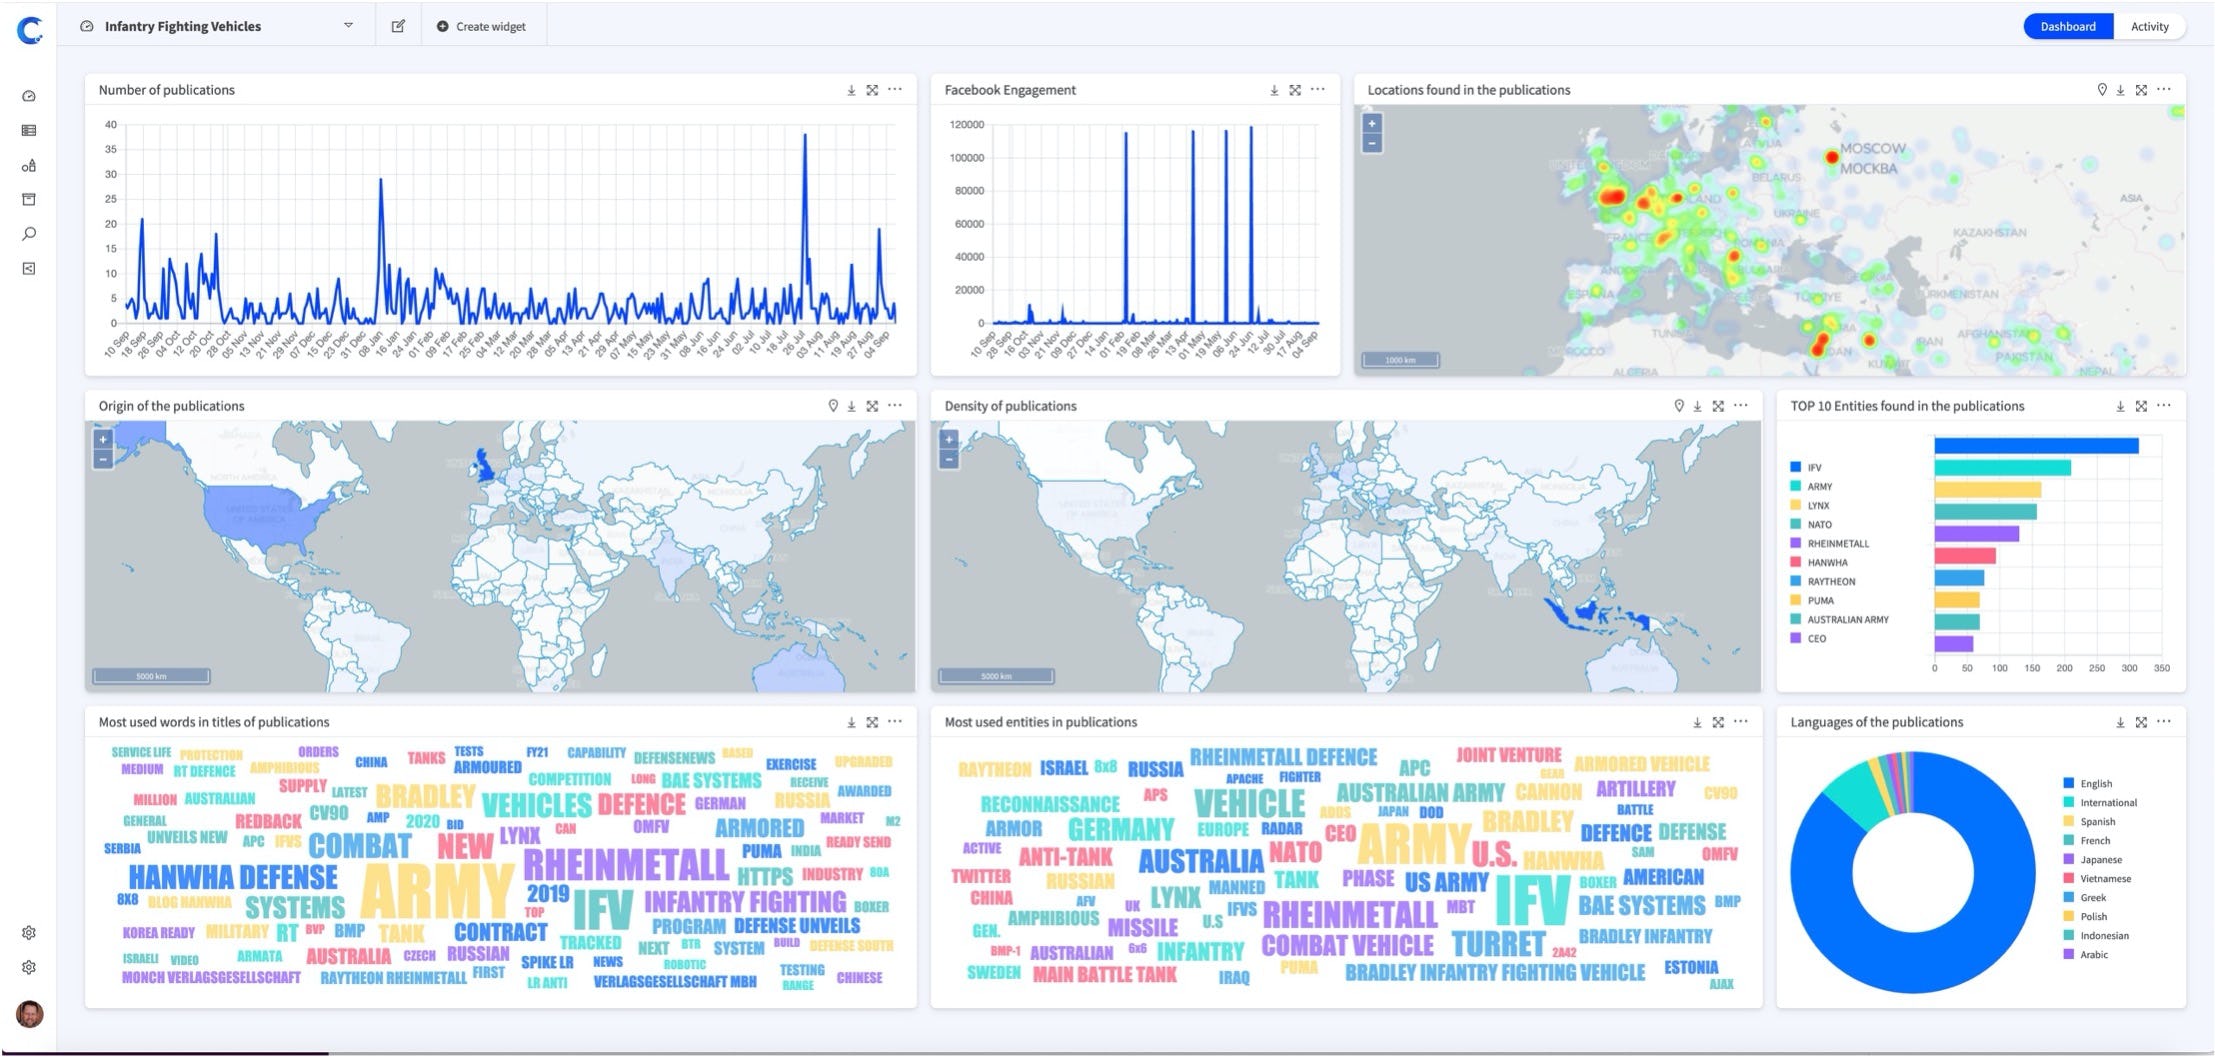Download the Most used entities word cloud

[x=1697, y=722]
